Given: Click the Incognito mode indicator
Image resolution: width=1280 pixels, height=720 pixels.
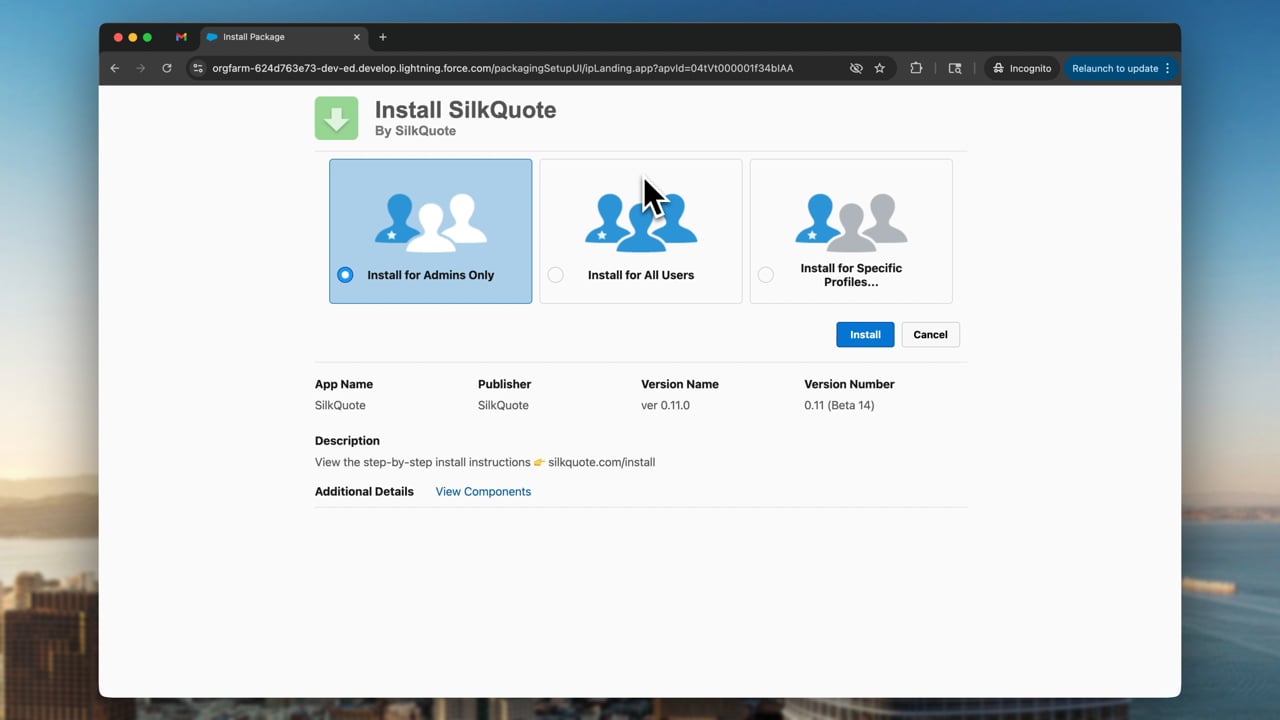Looking at the screenshot, I should 1021,68.
